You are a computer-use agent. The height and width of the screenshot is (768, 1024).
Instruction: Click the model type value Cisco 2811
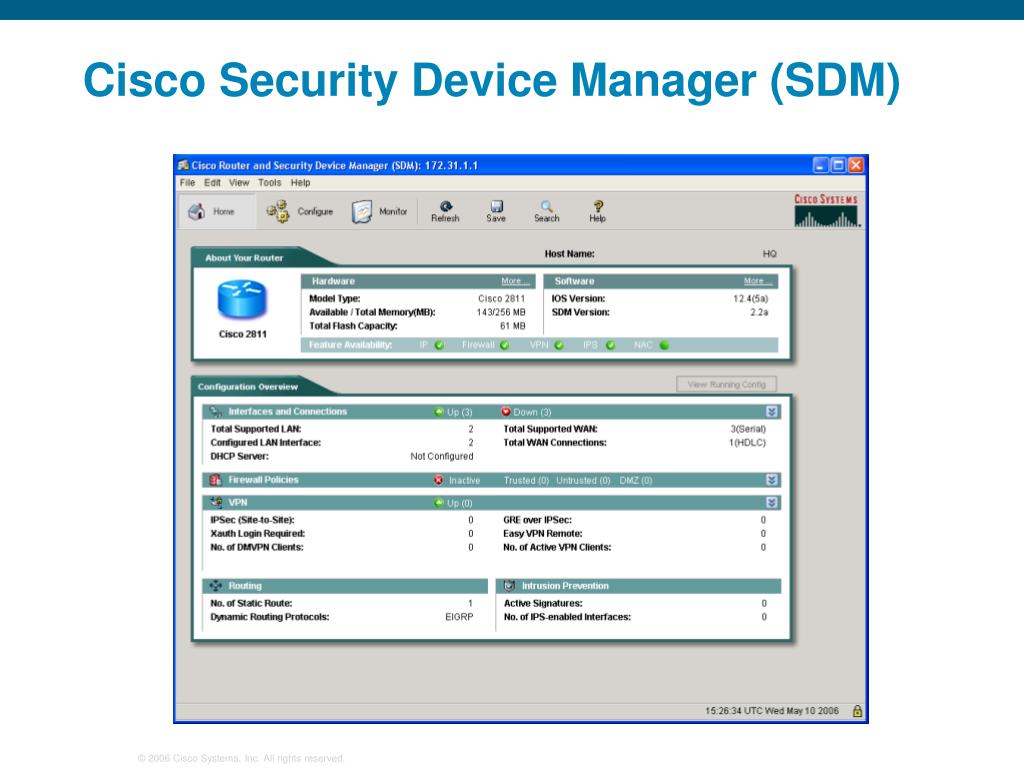pyautogui.click(x=502, y=298)
